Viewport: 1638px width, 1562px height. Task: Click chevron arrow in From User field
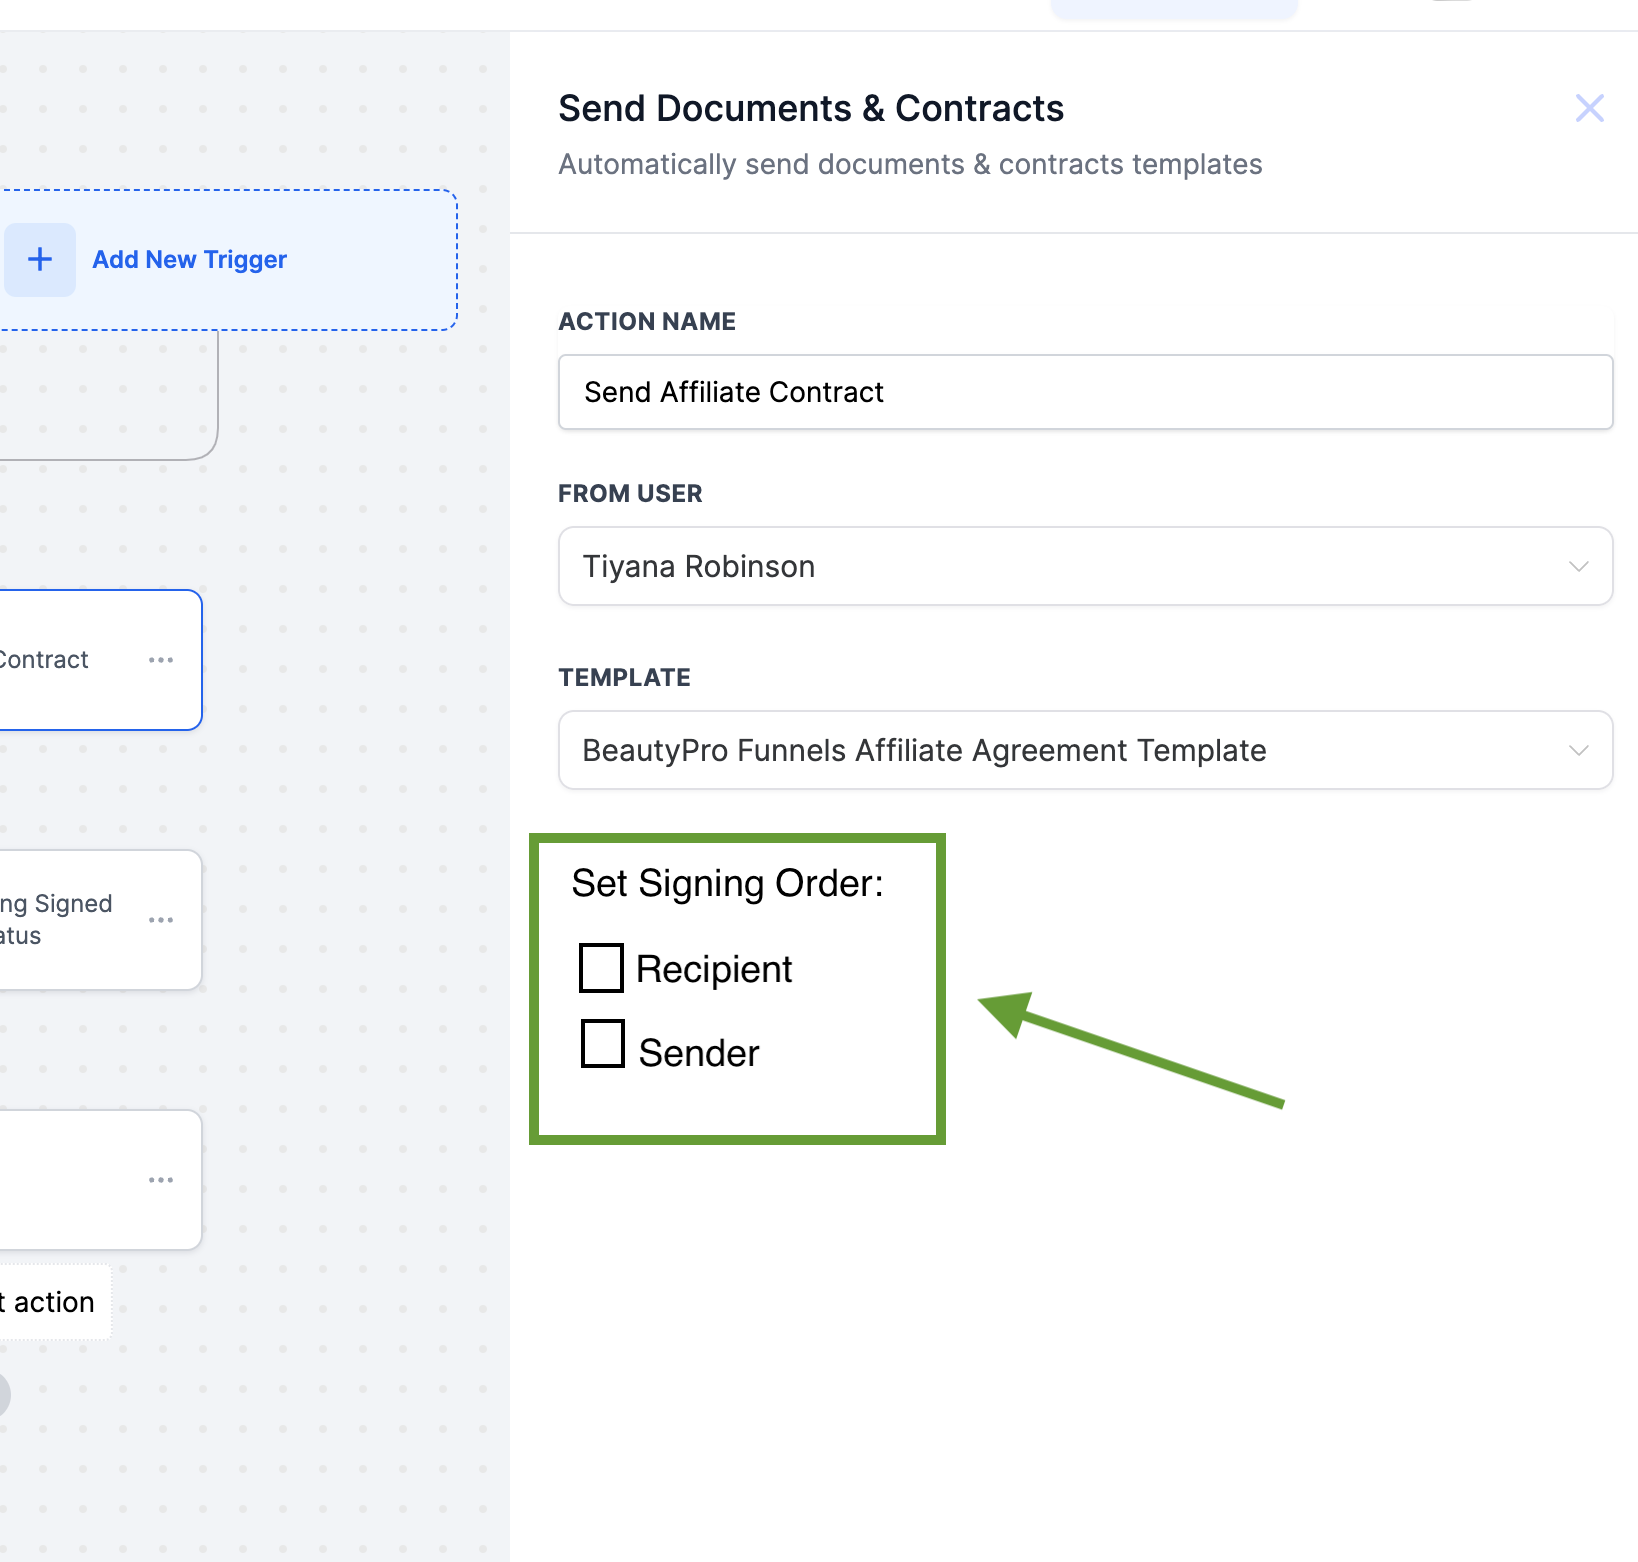coord(1578,566)
